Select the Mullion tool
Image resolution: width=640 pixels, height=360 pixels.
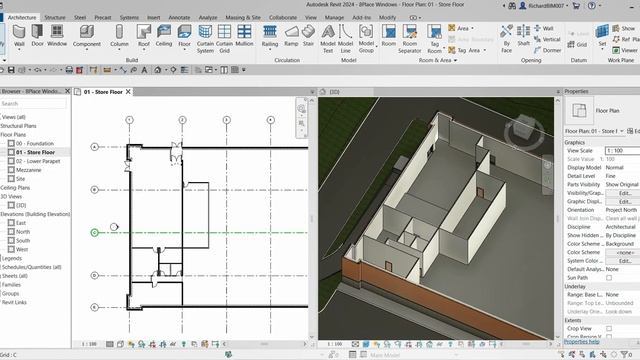click(x=244, y=35)
